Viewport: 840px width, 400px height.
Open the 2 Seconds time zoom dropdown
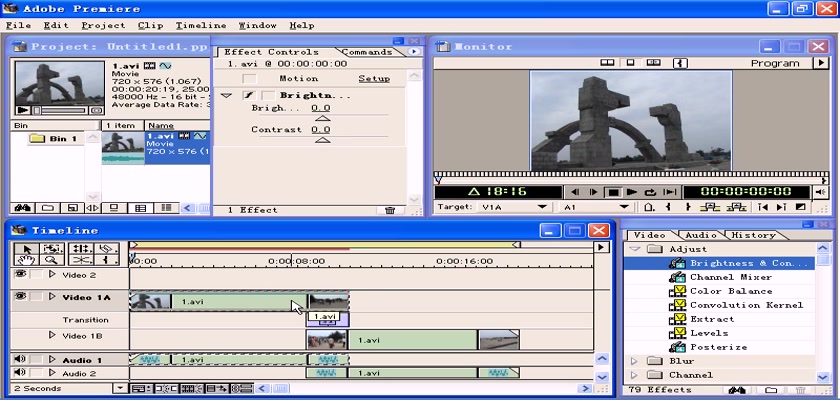click(122, 388)
